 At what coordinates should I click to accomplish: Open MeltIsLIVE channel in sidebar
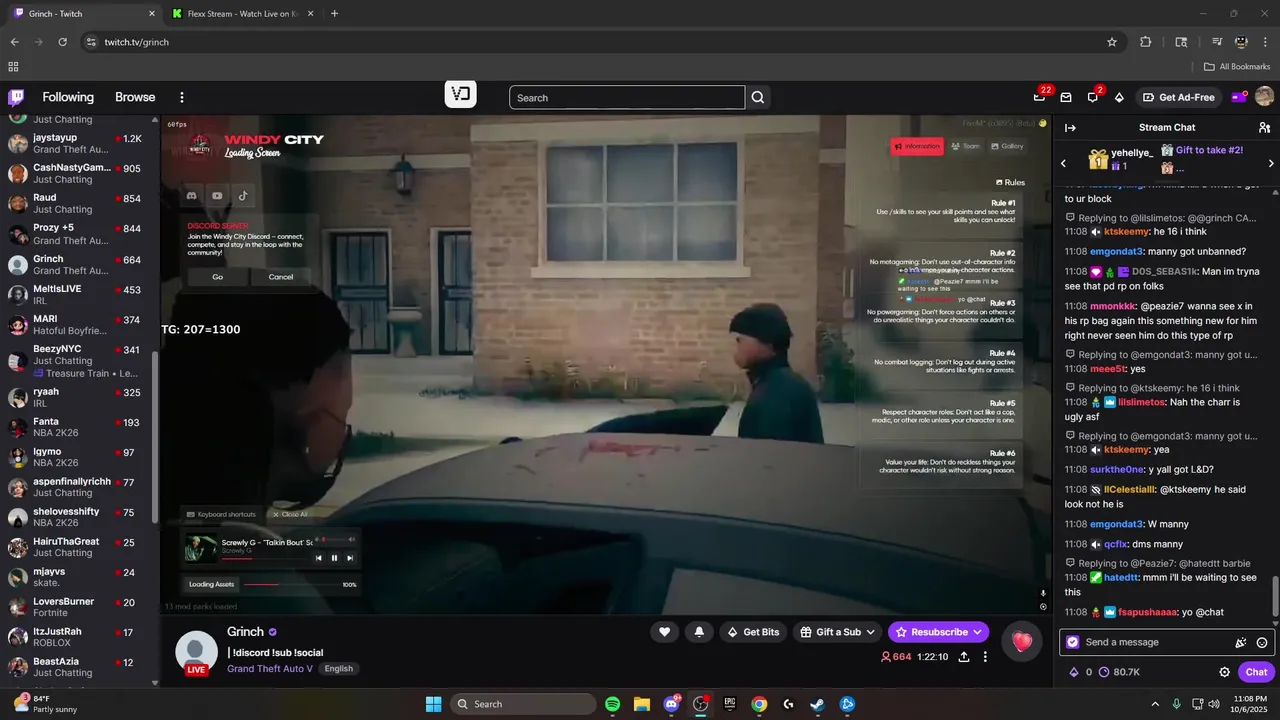pyautogui.click(x=77, y=294)
